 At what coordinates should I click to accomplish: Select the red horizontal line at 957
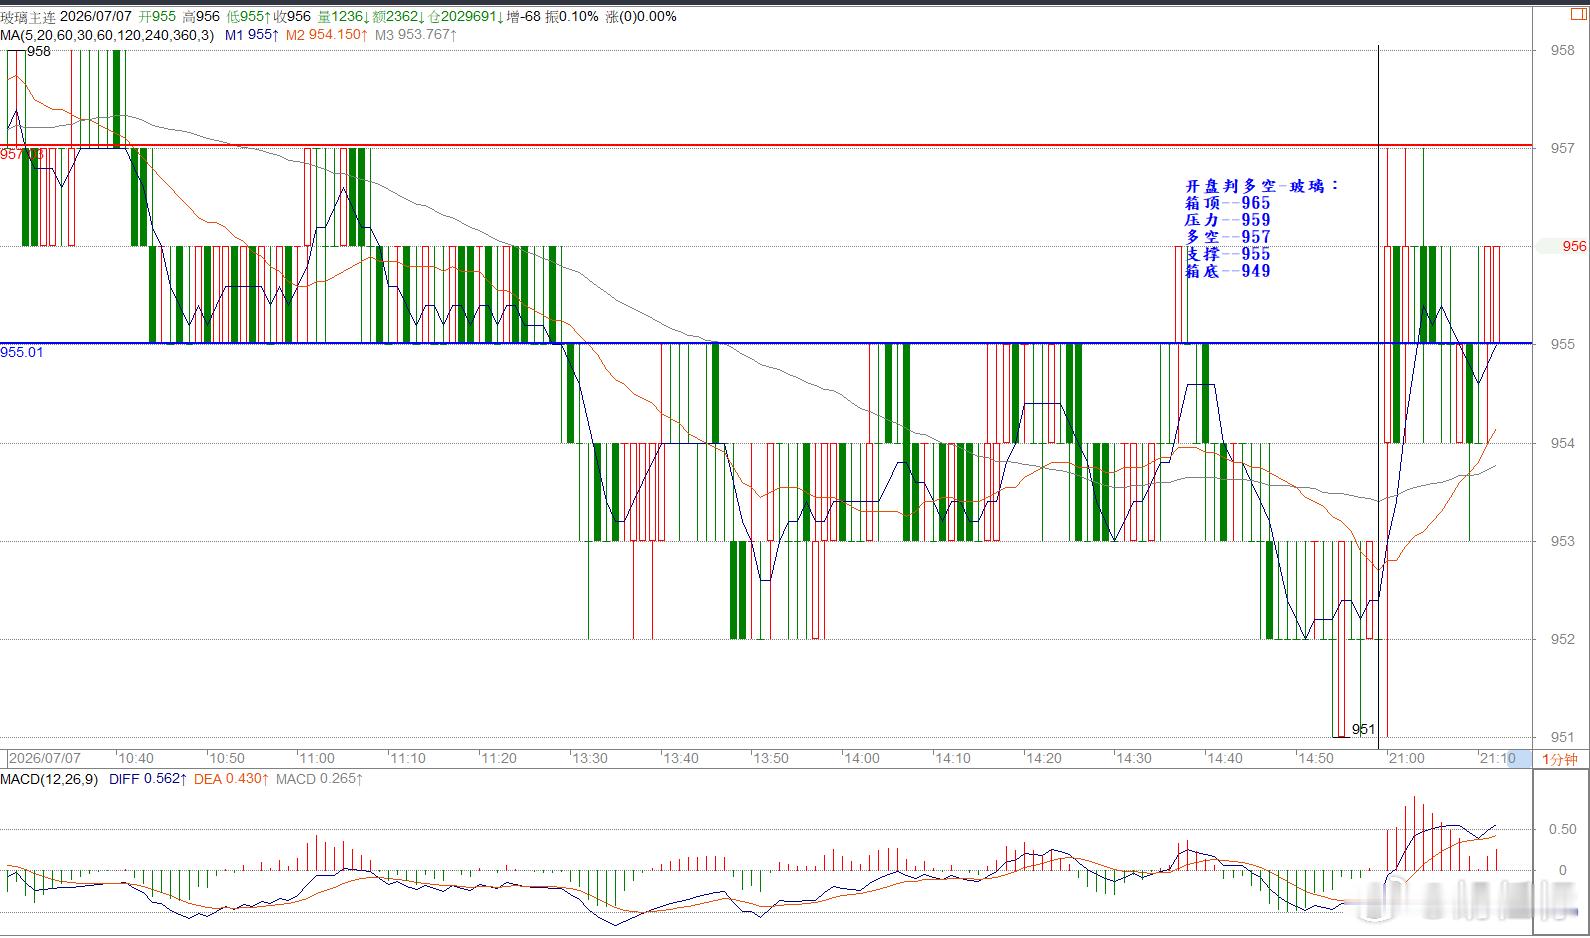[766, 146]
